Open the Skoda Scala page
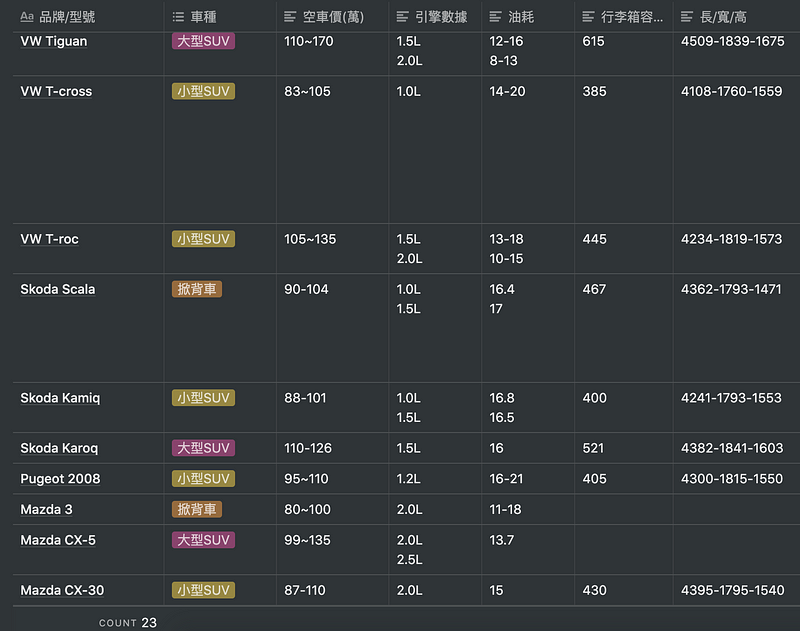This screenshot has height=631, width=800. point(58,289)
